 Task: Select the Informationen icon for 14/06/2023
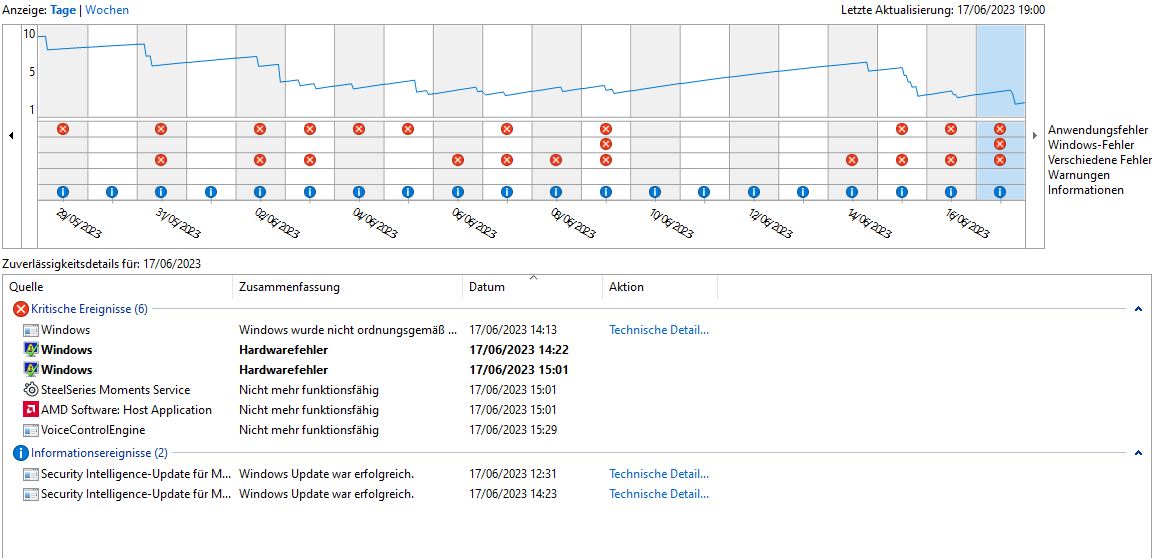[x=852, y=192]
